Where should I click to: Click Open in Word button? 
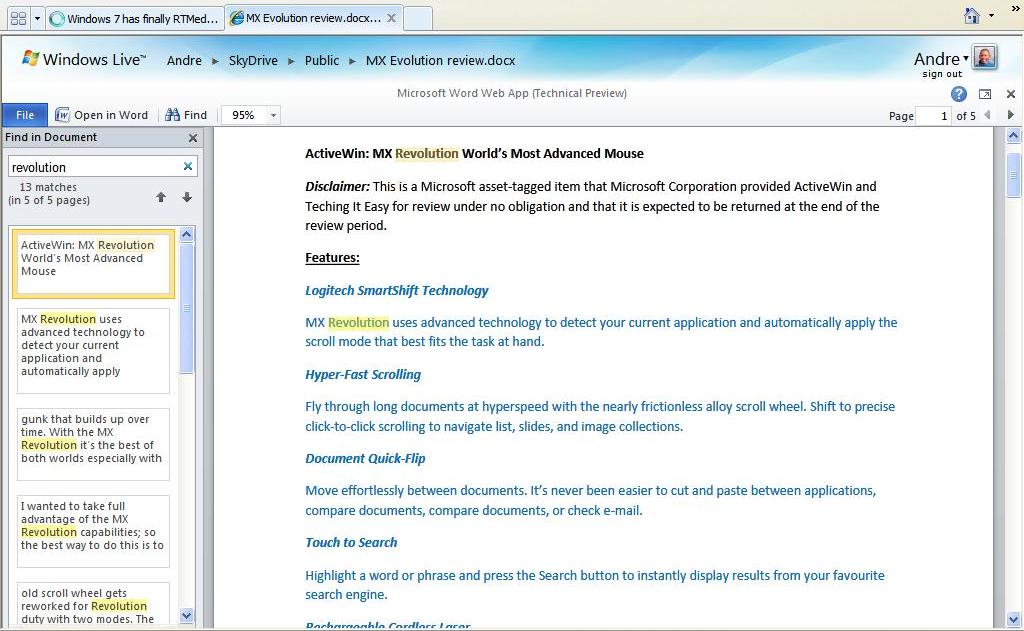click(x=102, y=115)
